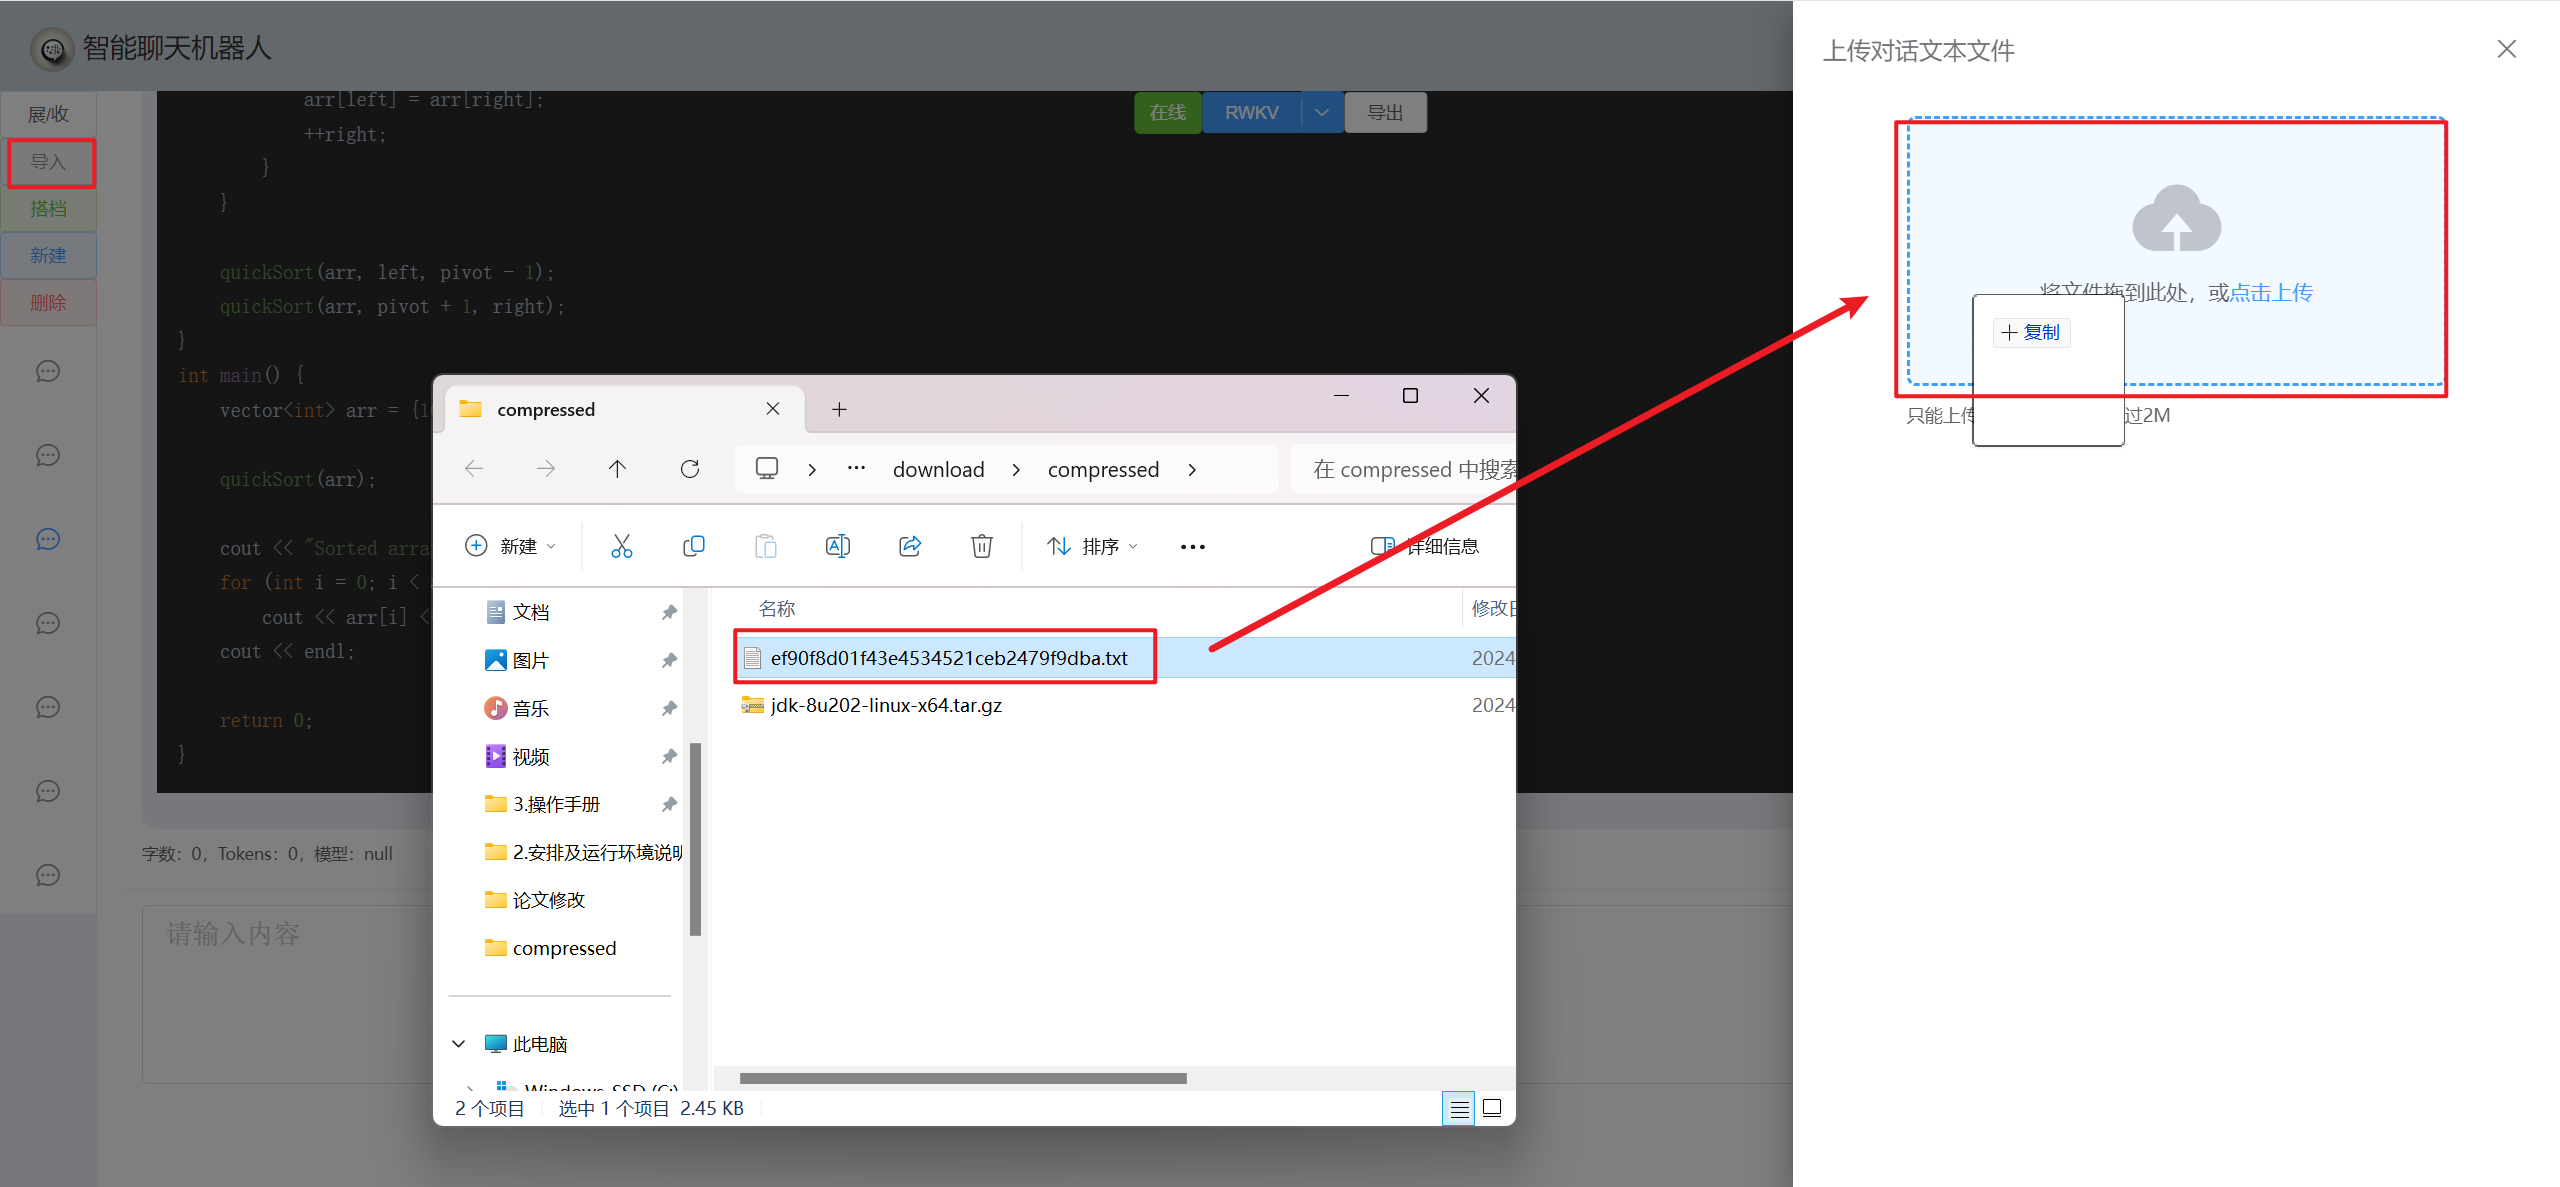The image size is (2560, 1187).
Task: Go forward in Explorer navigation
Action: pos(546,469)
